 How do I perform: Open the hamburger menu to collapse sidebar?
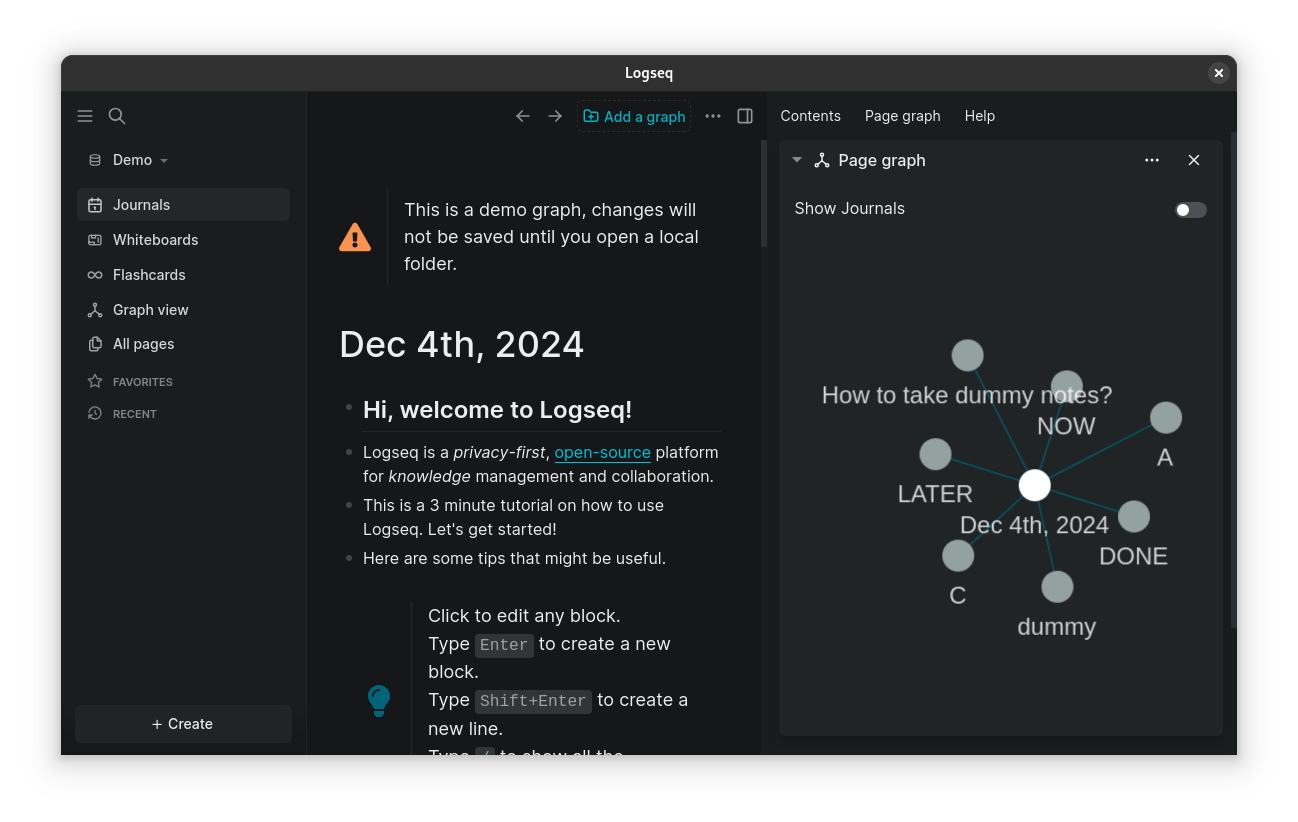[85, 116]
